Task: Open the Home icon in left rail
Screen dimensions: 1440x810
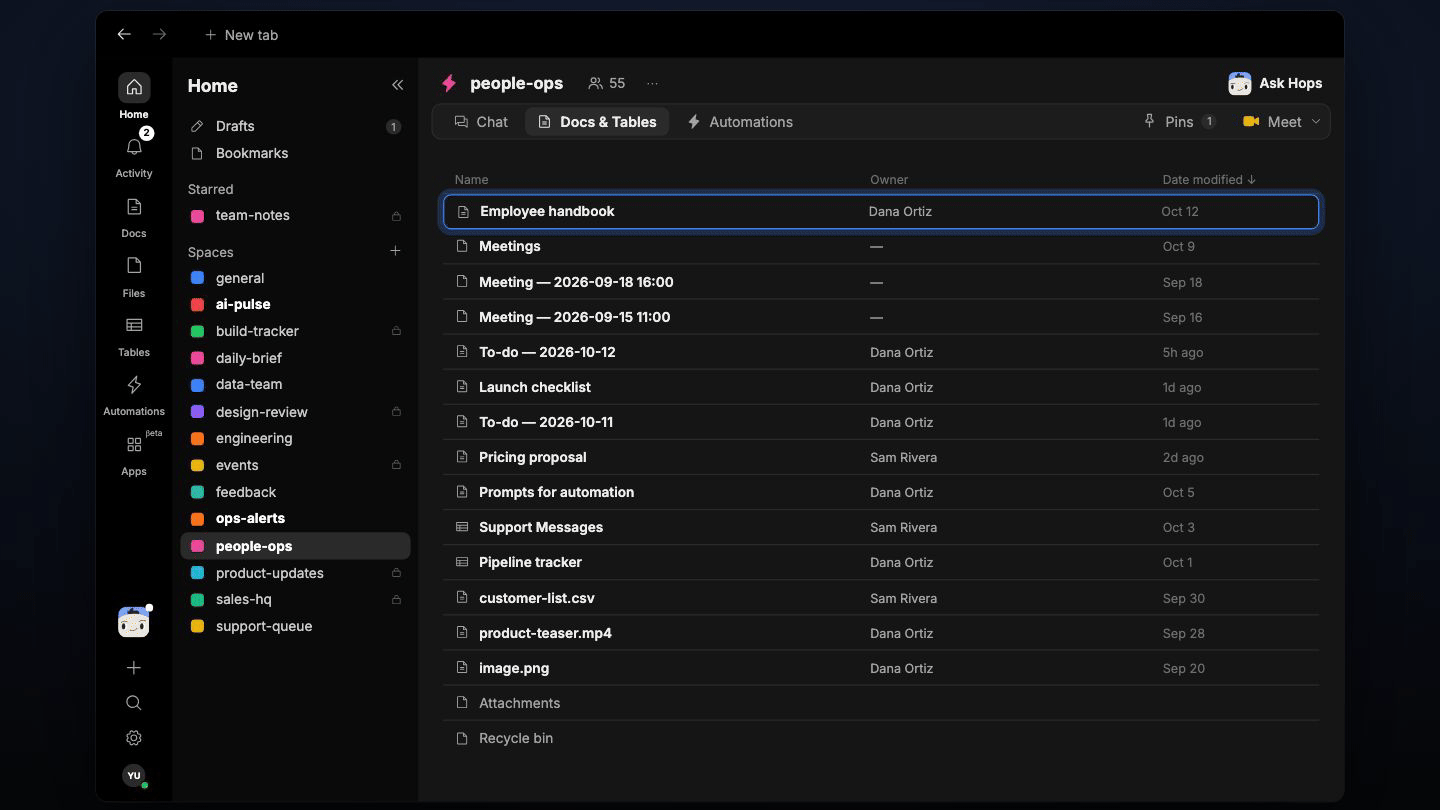Action: pyautogui.click(x=134, y=88)
